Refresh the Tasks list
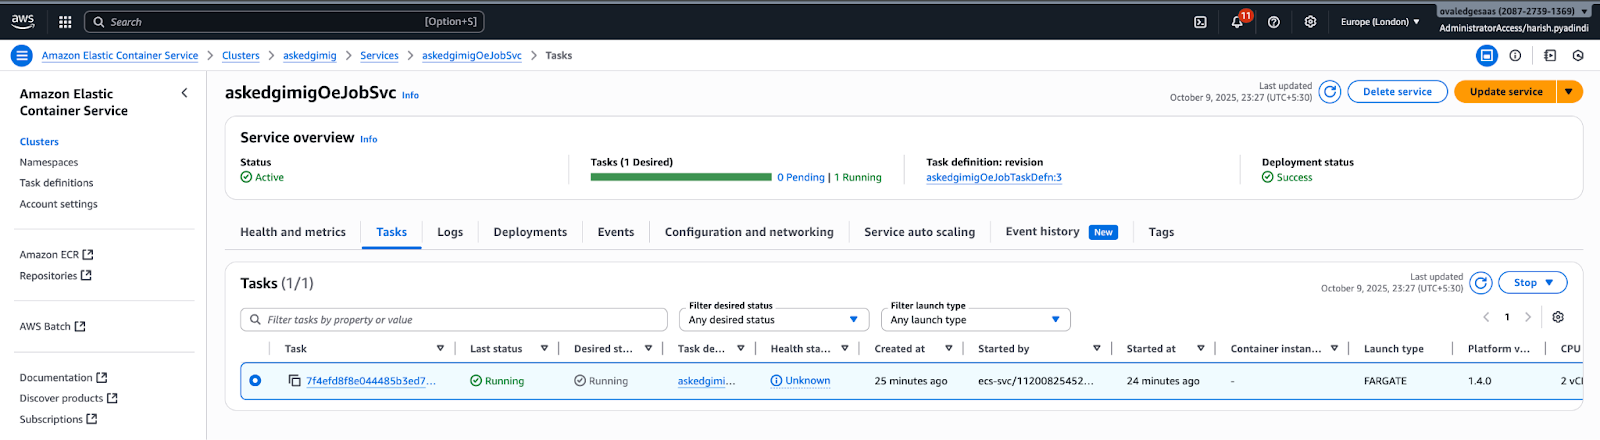 click(1481, 283)
